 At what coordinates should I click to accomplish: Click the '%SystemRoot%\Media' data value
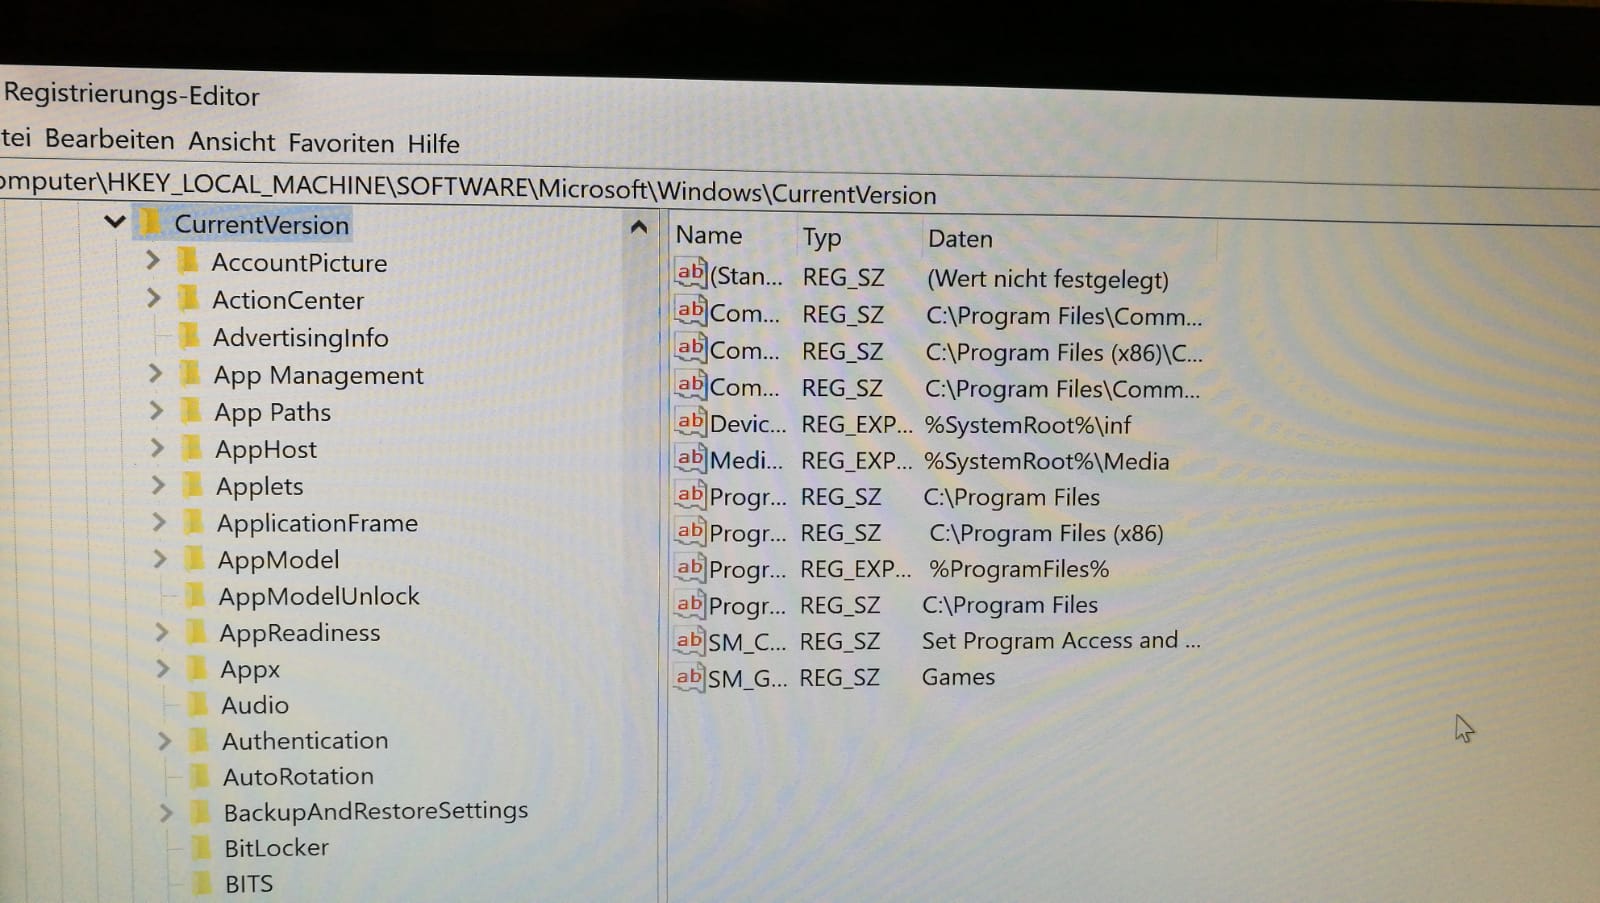tap(1046, 461)
